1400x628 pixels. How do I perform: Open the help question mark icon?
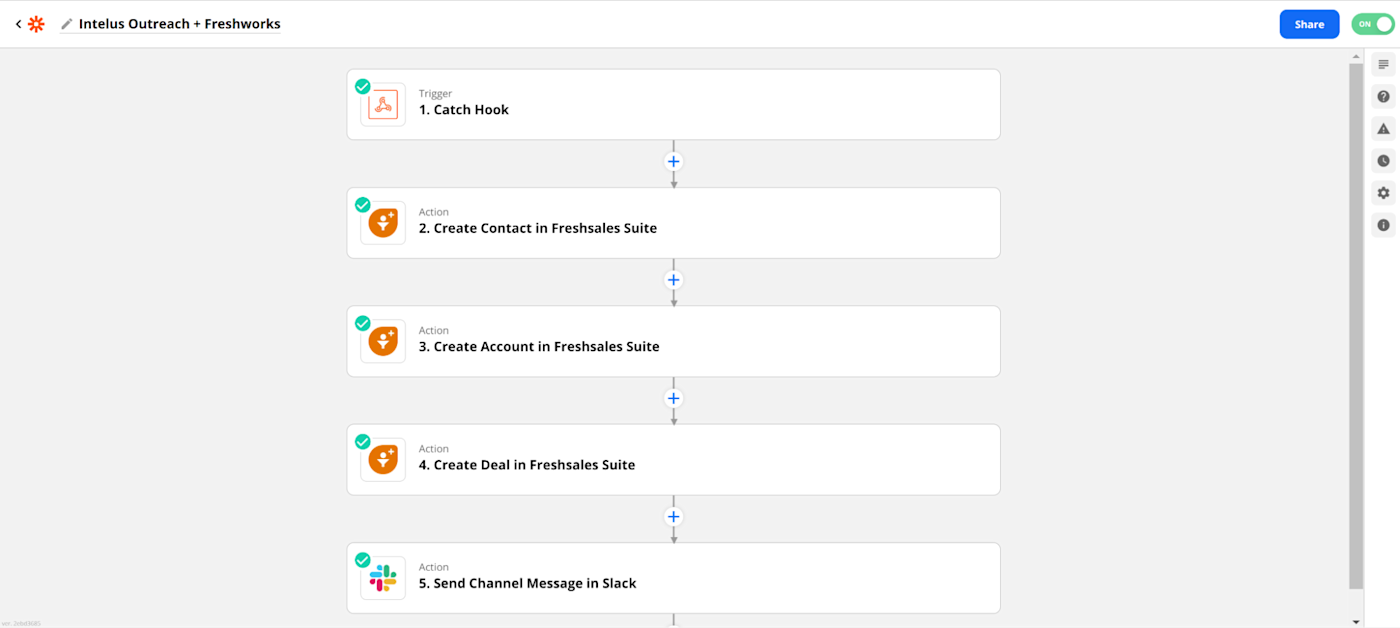tap(1383, 97)
